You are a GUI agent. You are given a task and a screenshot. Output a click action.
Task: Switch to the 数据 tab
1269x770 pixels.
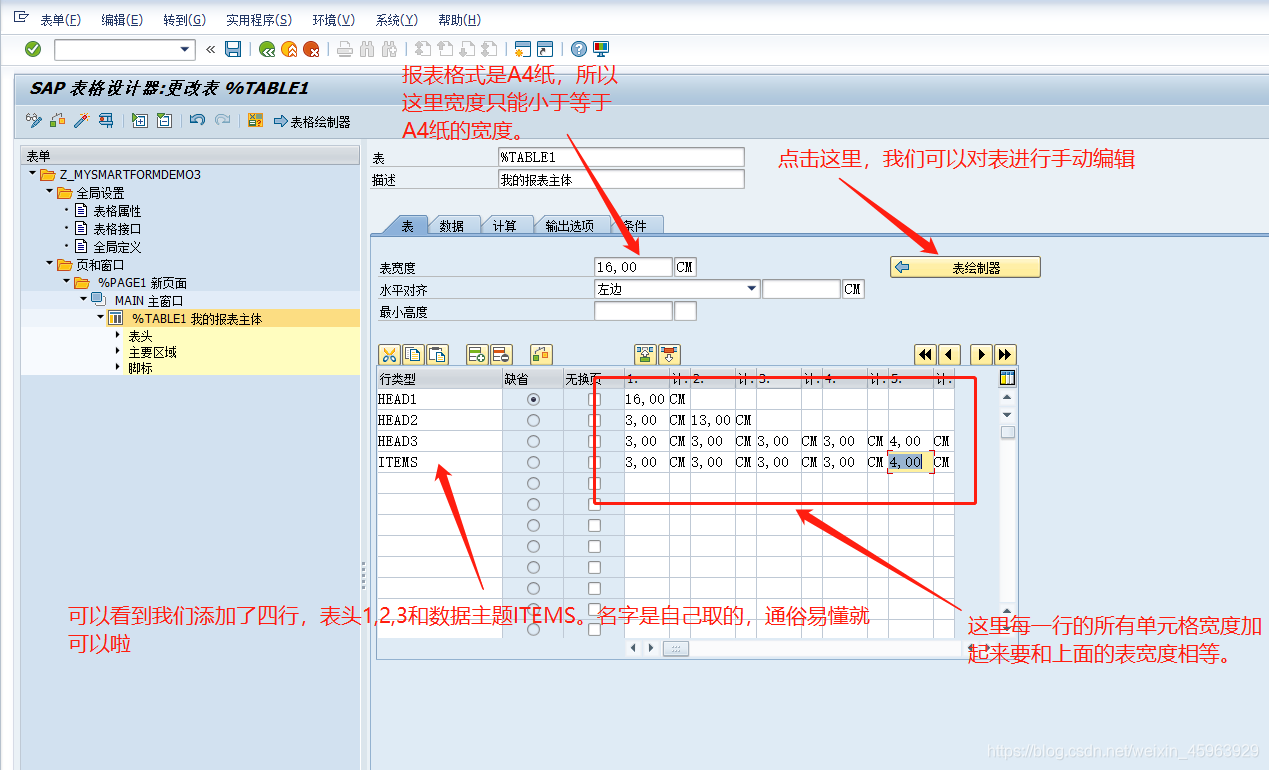[x=452, y=226]
